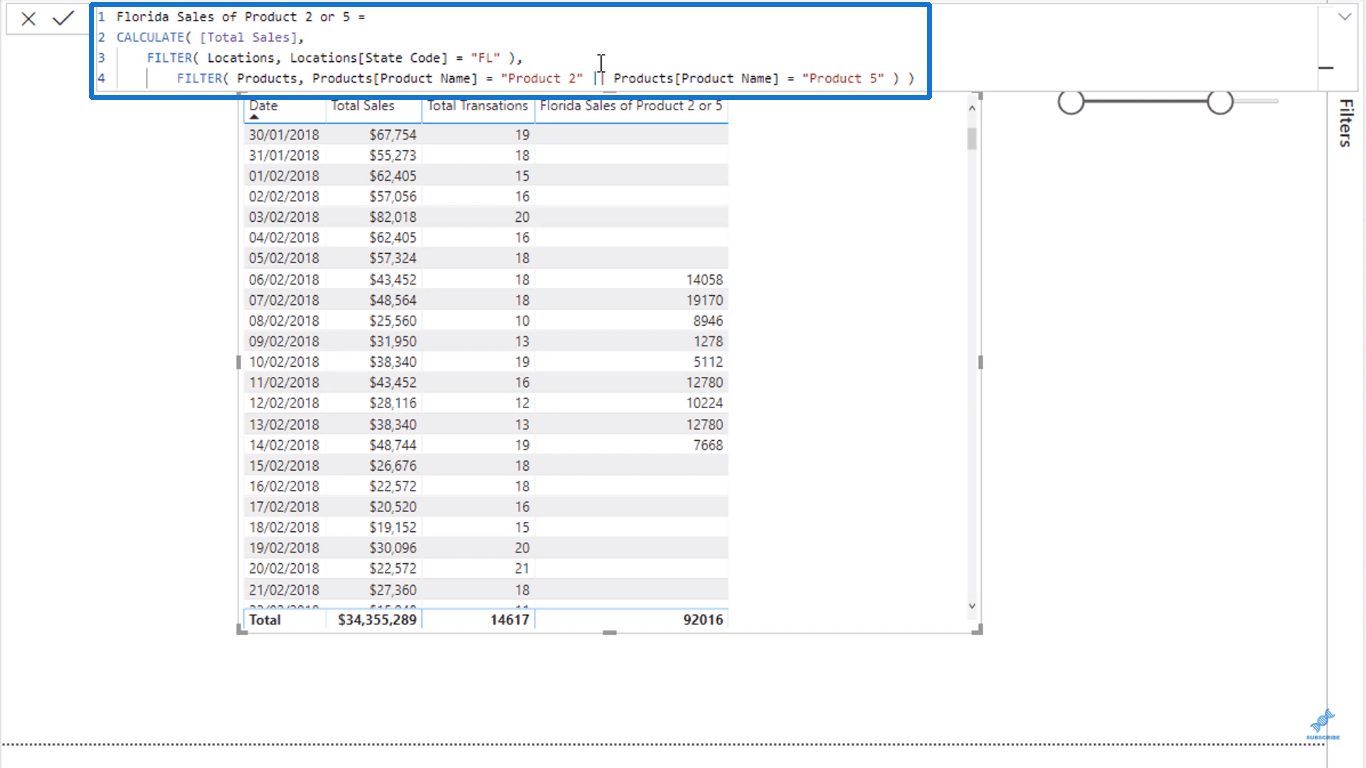
Task: Click the $30,096 Total Sales value
Action: 392,548
